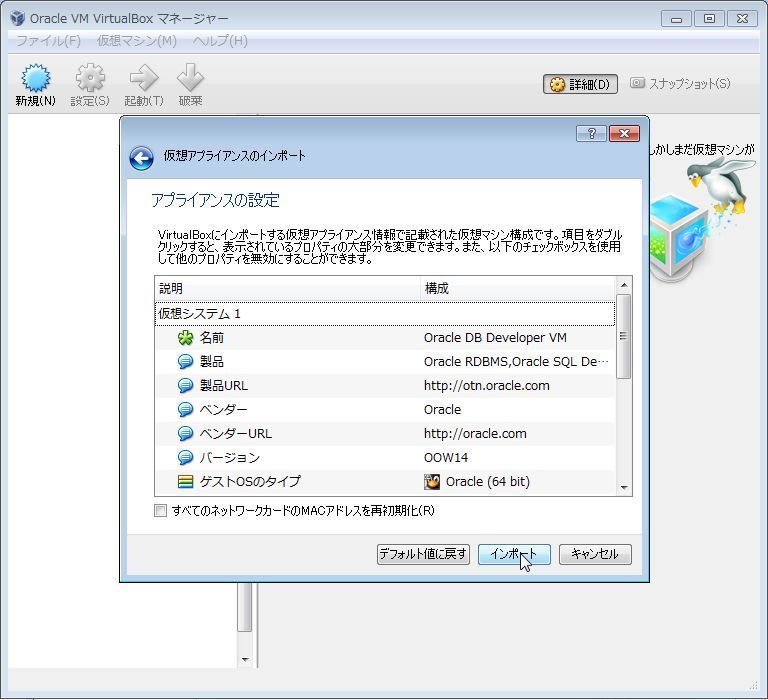Select the 仮想システム 1 tree row

pyautogui.click(x=384, y=314)
